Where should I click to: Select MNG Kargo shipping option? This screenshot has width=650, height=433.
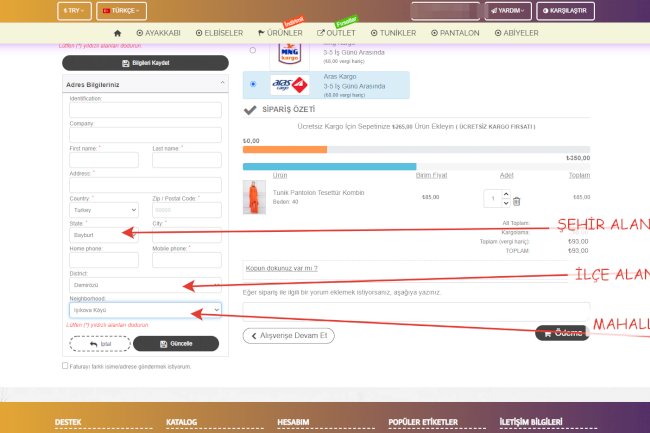click(x=252, y=50)
